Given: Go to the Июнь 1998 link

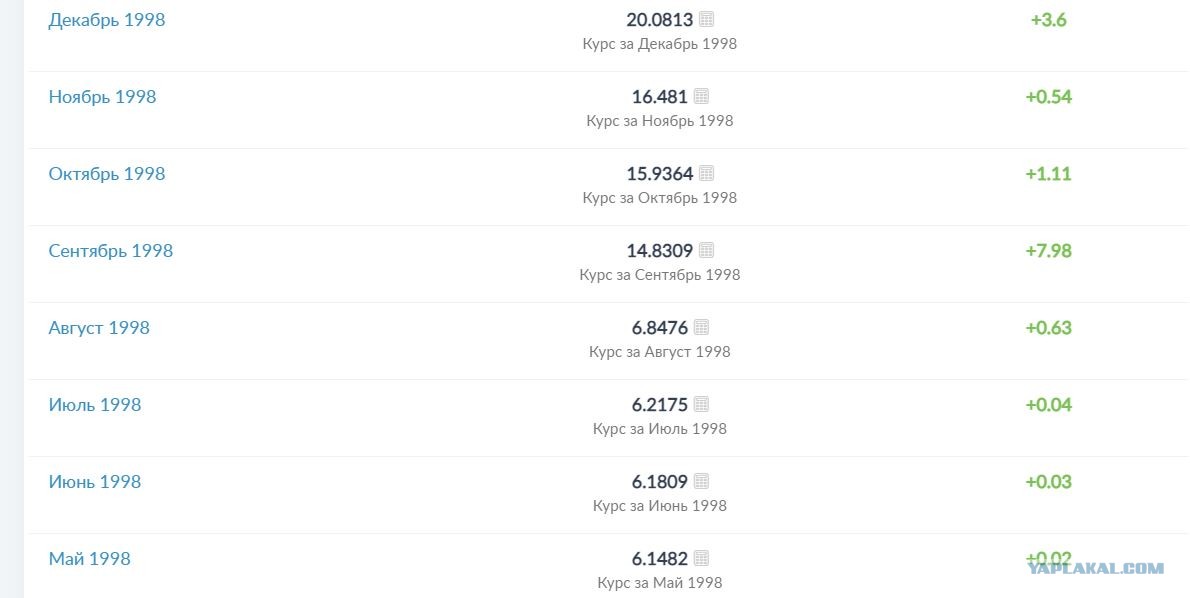Looking at the screenshot, I should click(x=95, y=482).
